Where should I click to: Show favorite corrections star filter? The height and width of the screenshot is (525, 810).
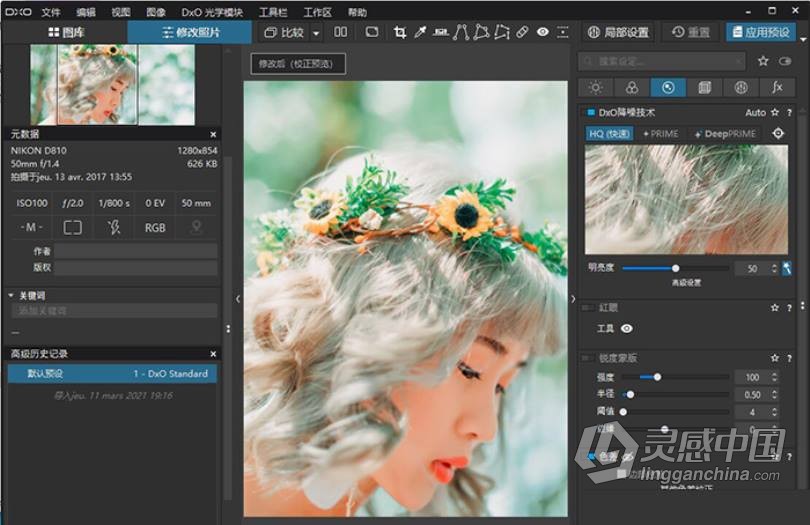click(x=763, y=61)
